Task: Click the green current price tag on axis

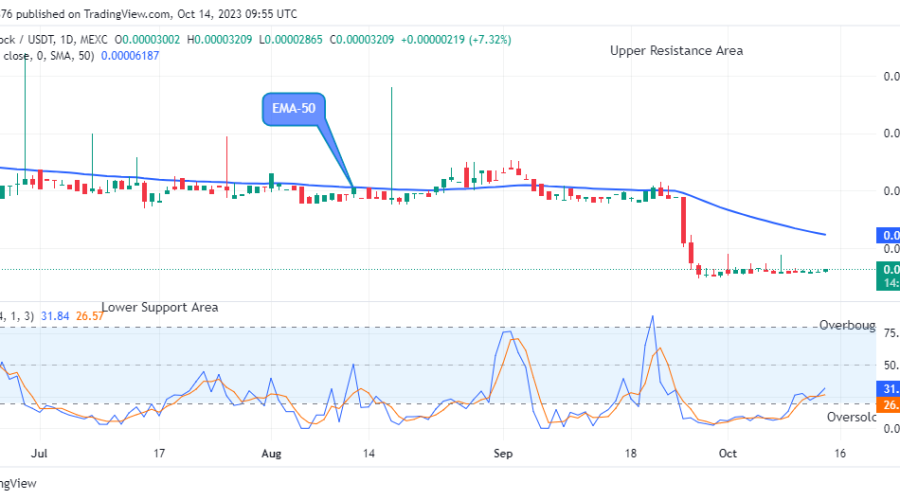Action: coord(888,276)
